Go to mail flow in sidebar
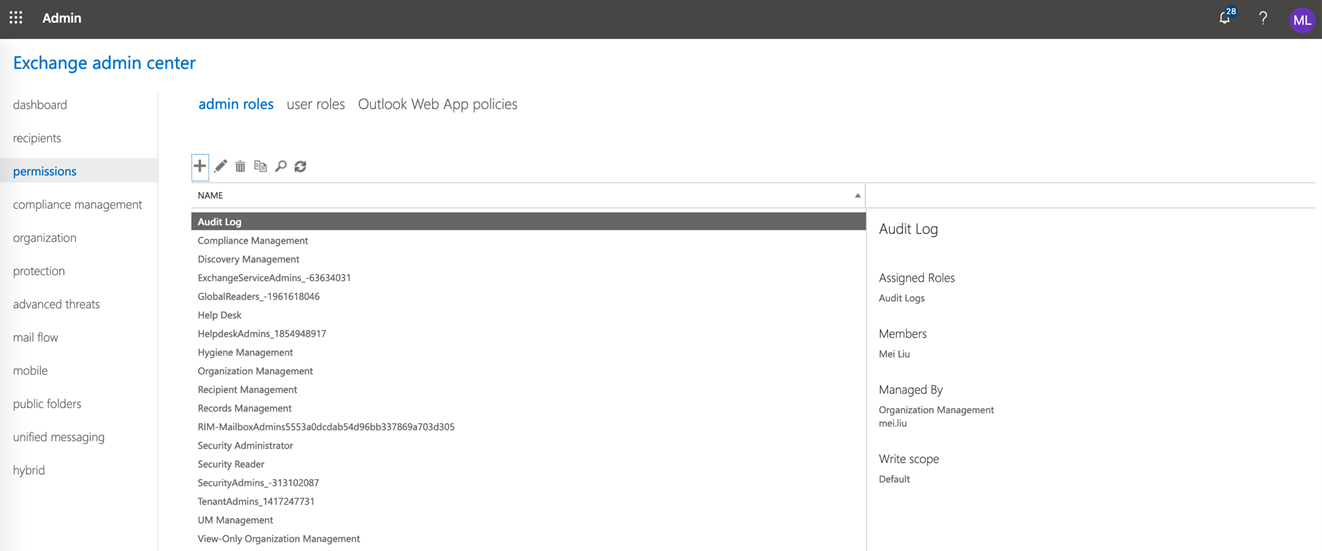 36,337
